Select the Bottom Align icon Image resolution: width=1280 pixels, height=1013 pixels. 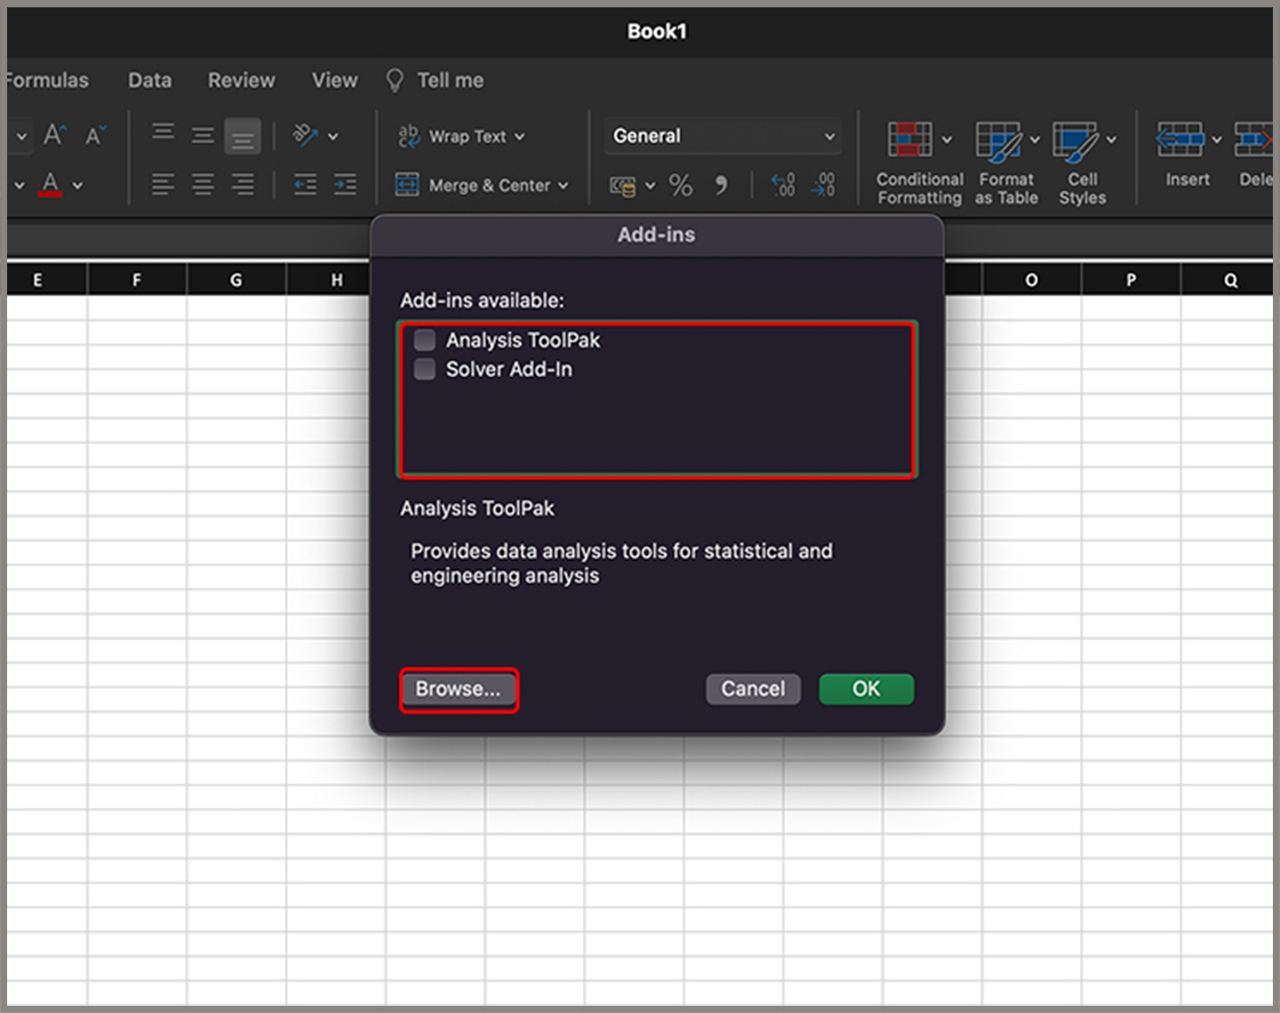(x=243, y=135)
